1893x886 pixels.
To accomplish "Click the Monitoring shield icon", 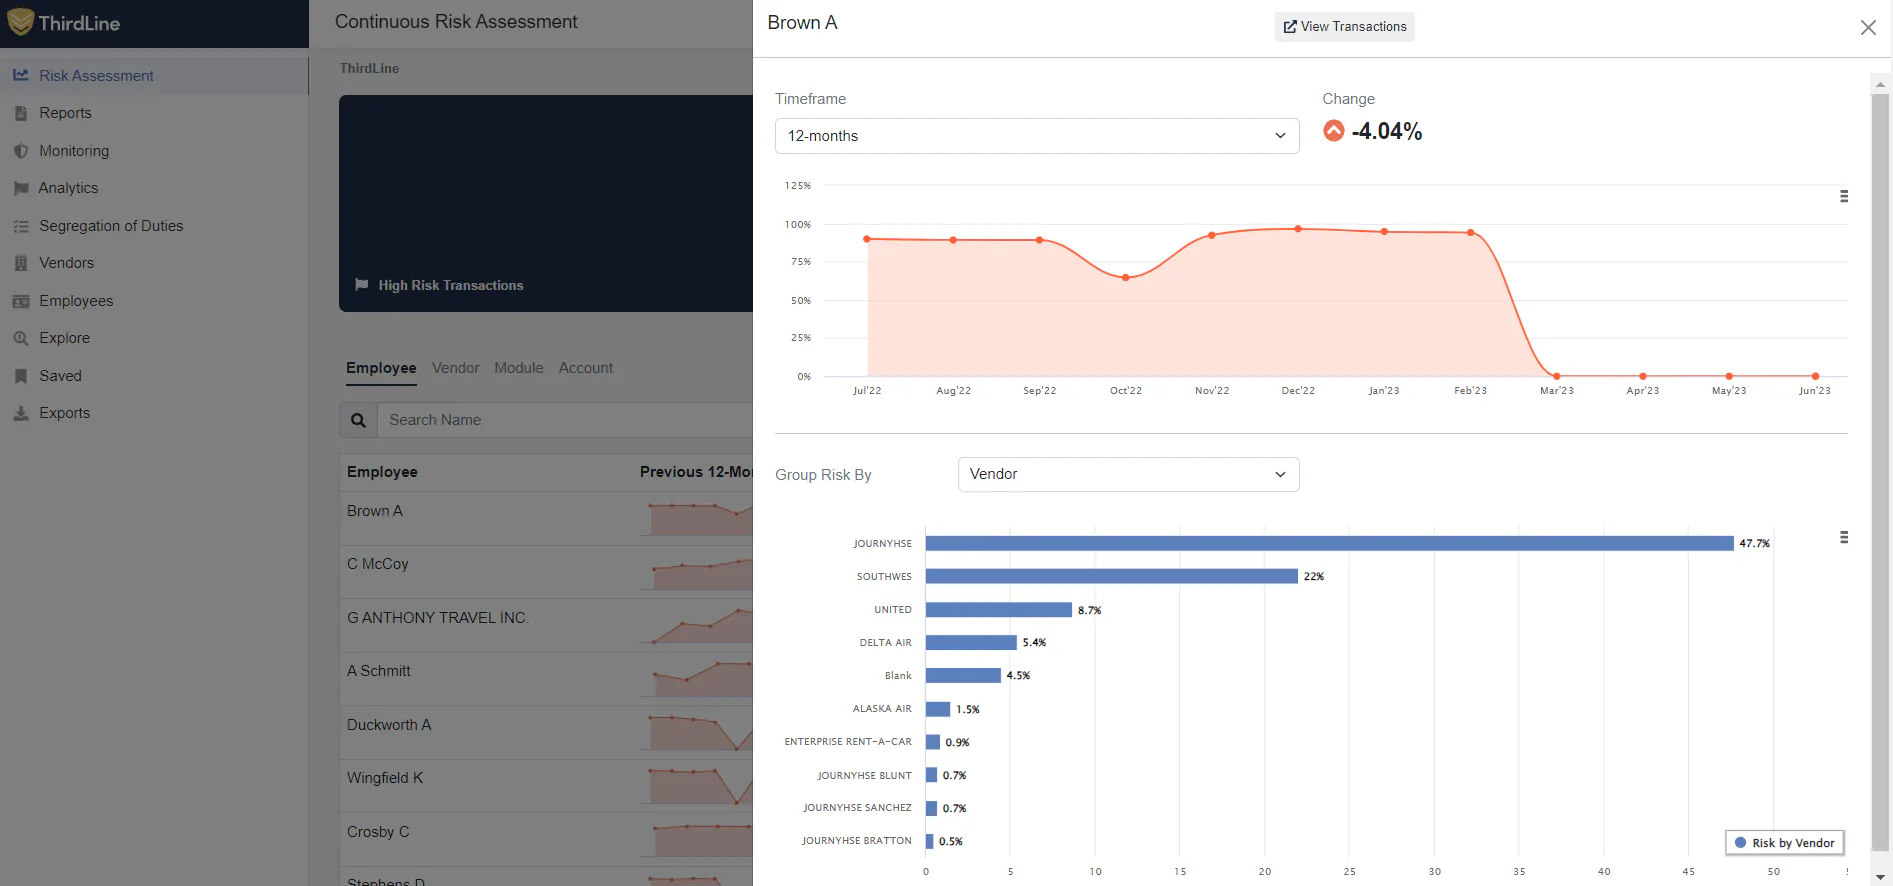I will [20, 151].
